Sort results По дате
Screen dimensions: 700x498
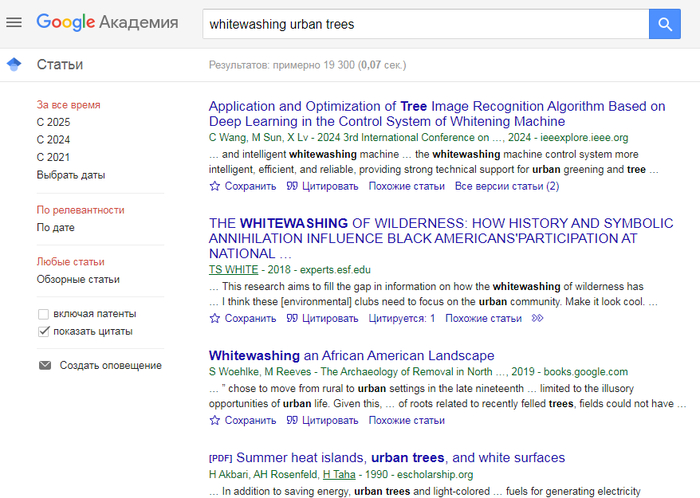pyautogui.click(x=55, y=227)
